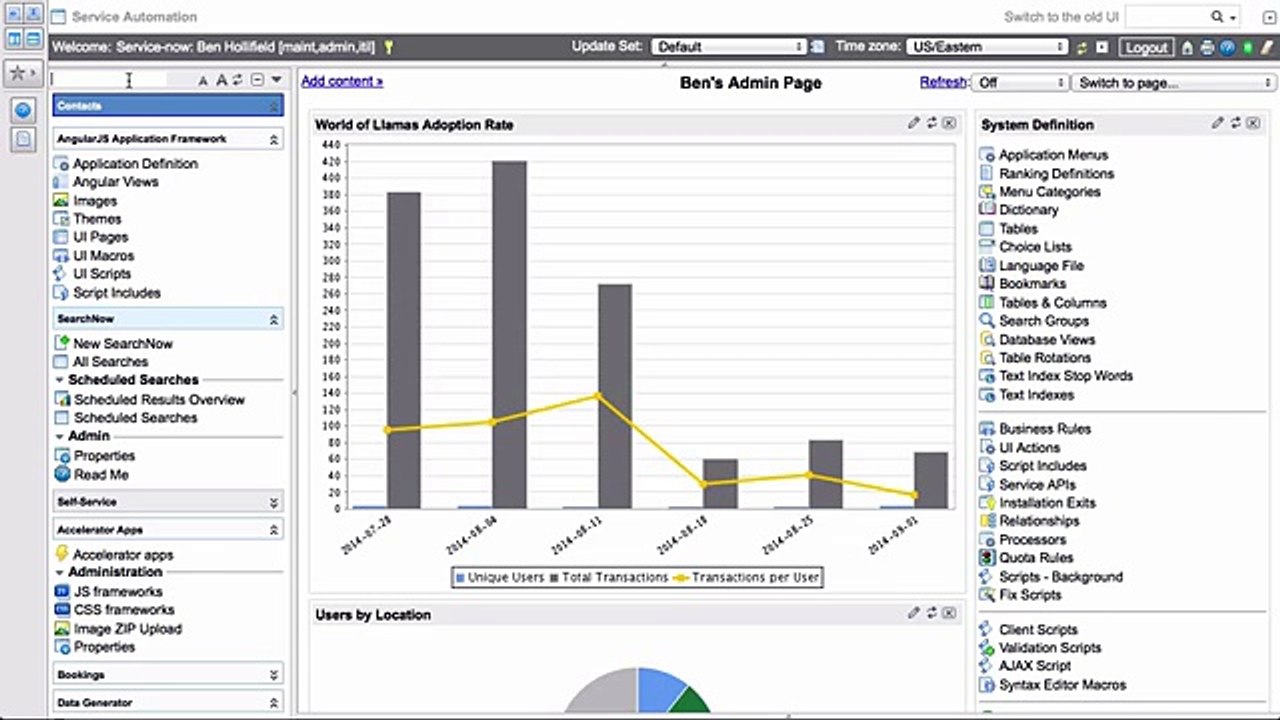Open navigator dropdown arrow menu
Image resolution: width=1280 pixels, height=720 pixels.
pos(276,80)
